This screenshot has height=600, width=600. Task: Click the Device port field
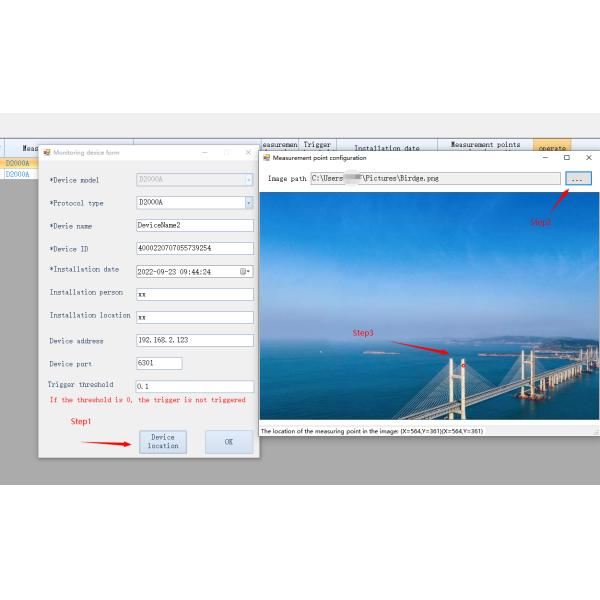tap(158, 363)
